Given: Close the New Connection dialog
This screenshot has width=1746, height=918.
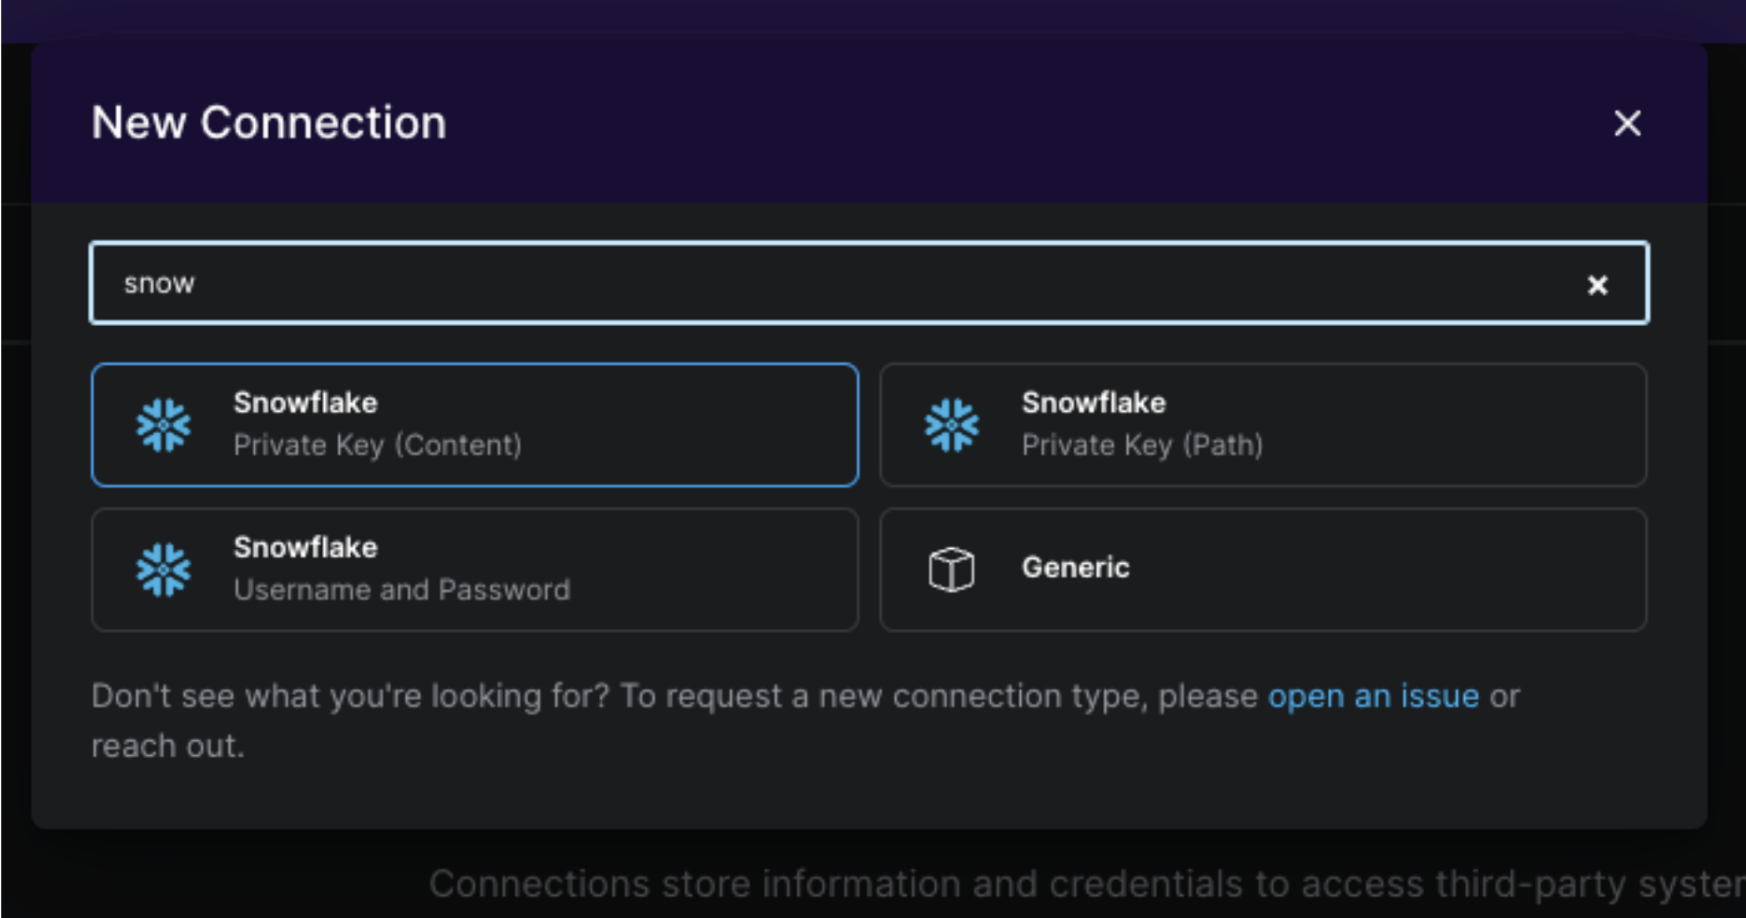Looking at the screenshot, I should 1627,123.
